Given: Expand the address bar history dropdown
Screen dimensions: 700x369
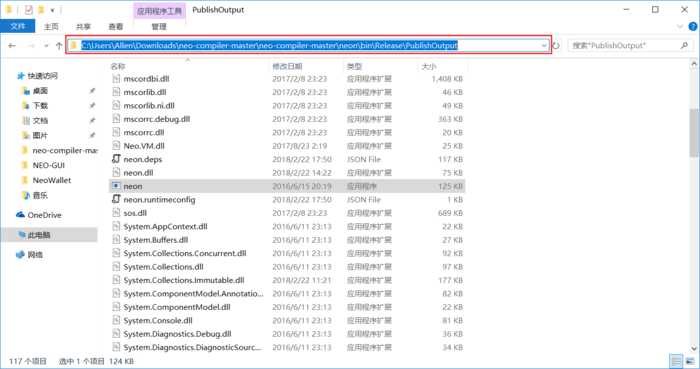Looking at the screenshot, I should coord(544,46).
